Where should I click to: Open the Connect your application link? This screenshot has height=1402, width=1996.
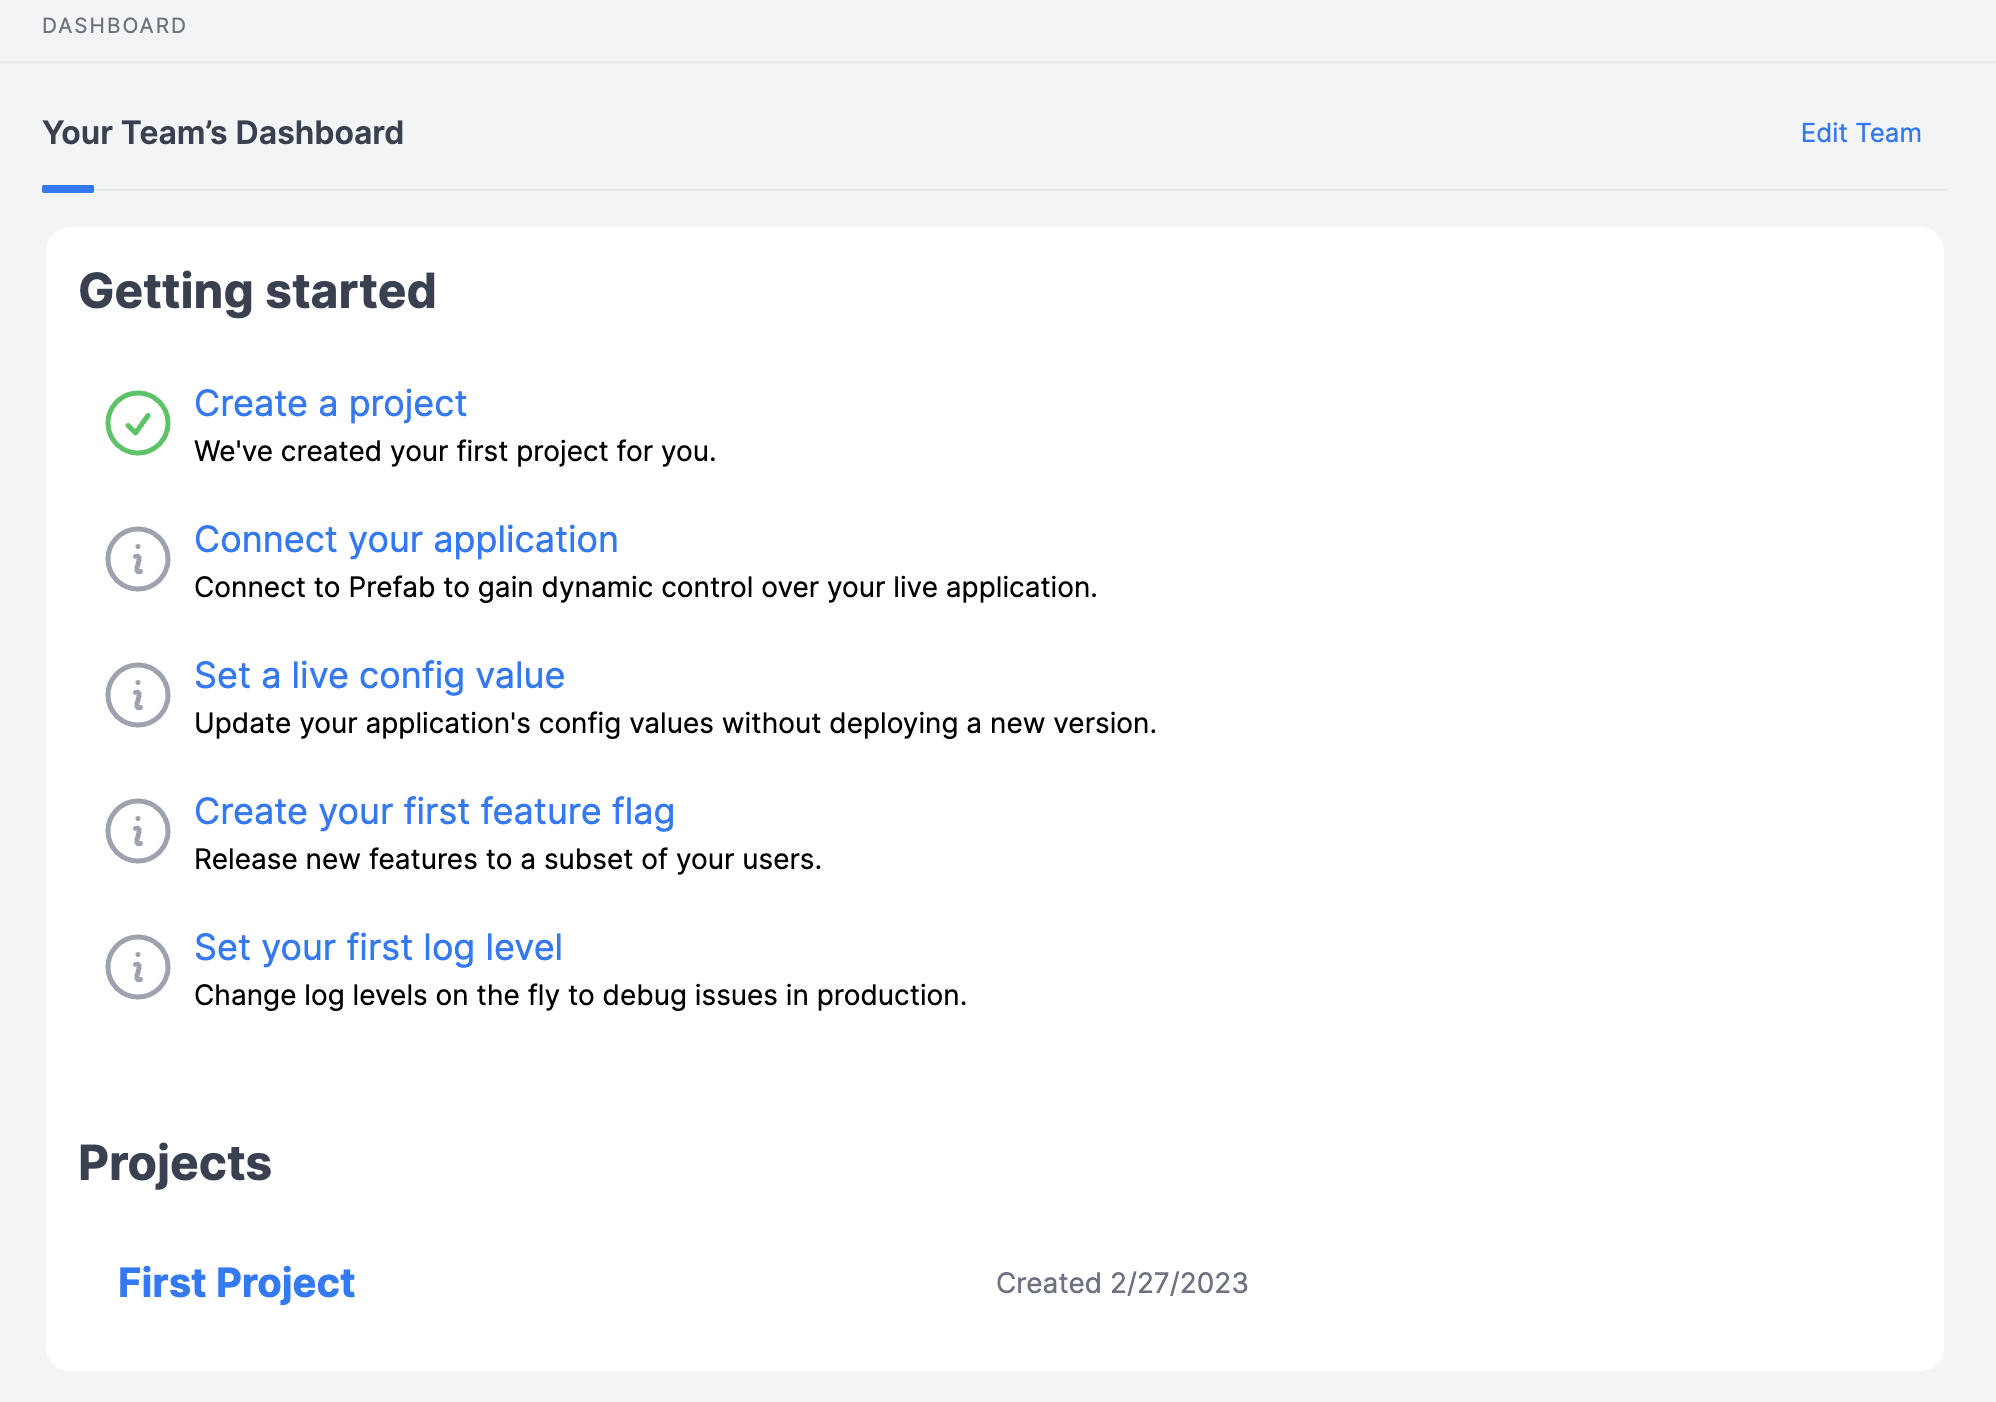[x=406, y=539]
